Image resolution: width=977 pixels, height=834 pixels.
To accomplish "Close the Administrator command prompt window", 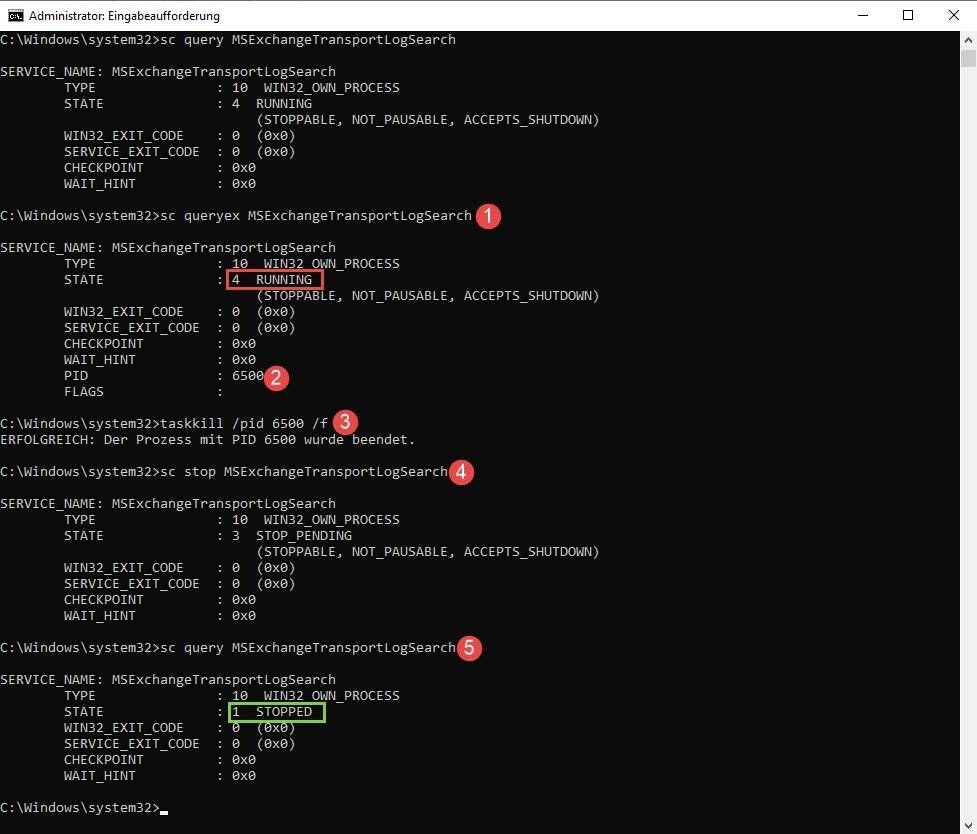I will coord(954,15).
